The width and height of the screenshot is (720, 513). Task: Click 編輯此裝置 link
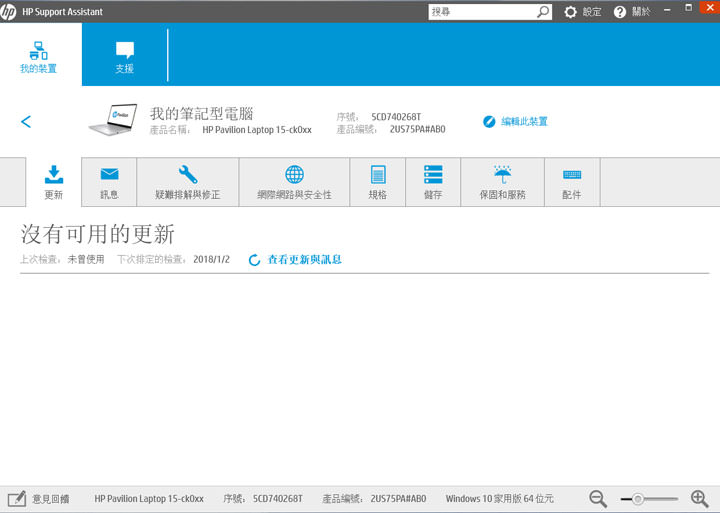point(516,122)
